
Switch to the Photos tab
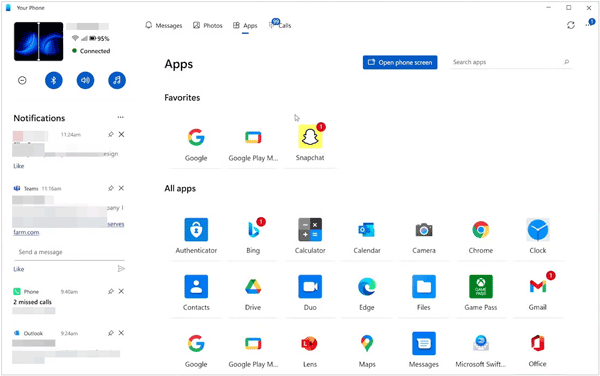[x=207, y=26]
